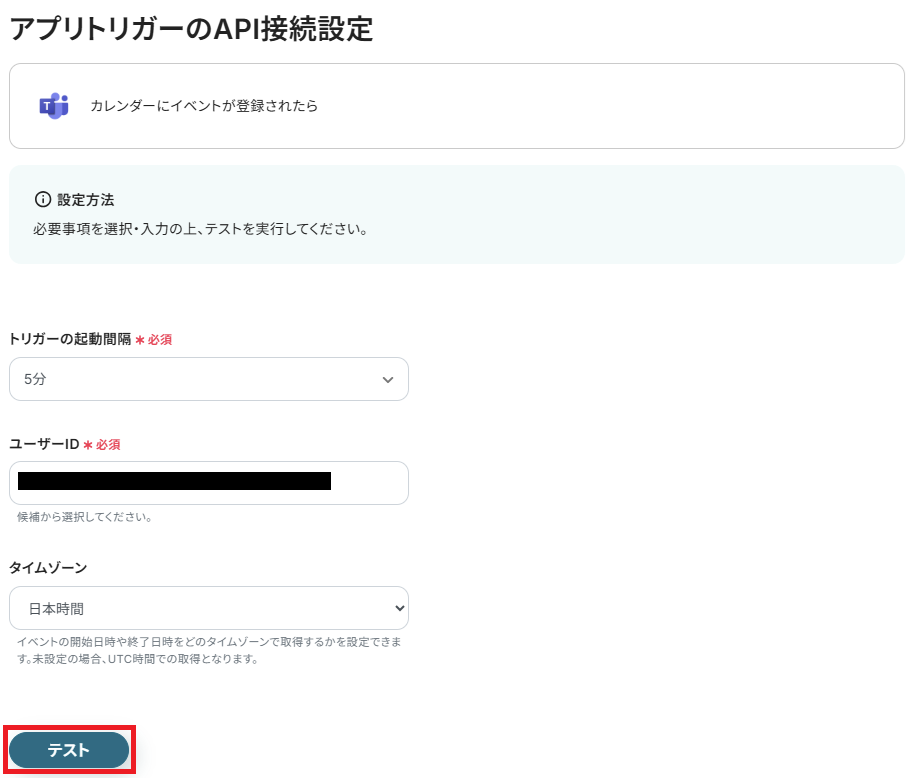Open the タイムゾーン dropdown showing 日本時間
The image size is (914, 778).
click(x=209, y=608)
